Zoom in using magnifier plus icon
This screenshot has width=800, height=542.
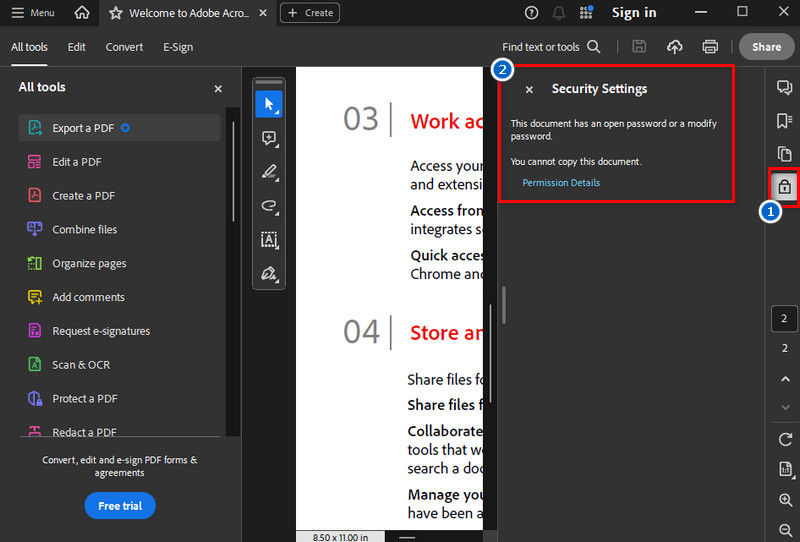(784, 500)
